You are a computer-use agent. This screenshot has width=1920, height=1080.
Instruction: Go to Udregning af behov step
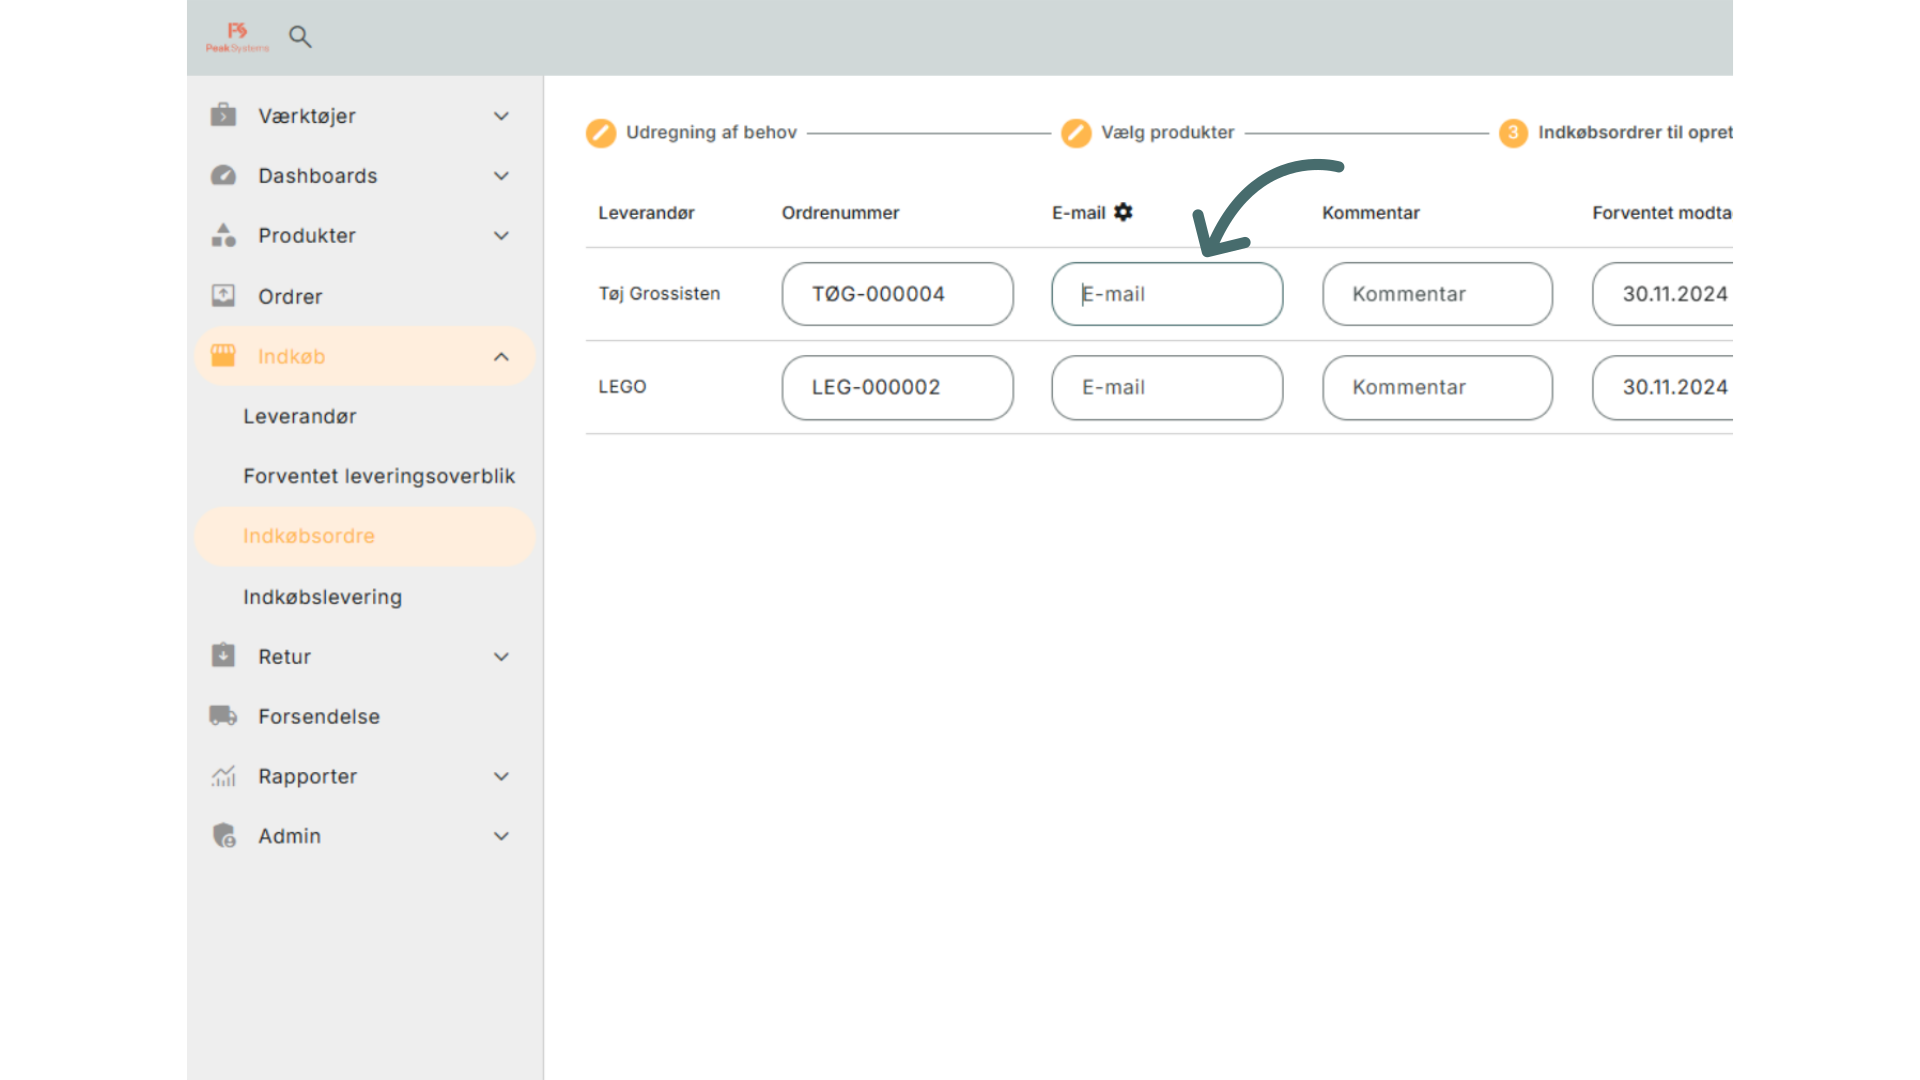[x=711, y=132]
